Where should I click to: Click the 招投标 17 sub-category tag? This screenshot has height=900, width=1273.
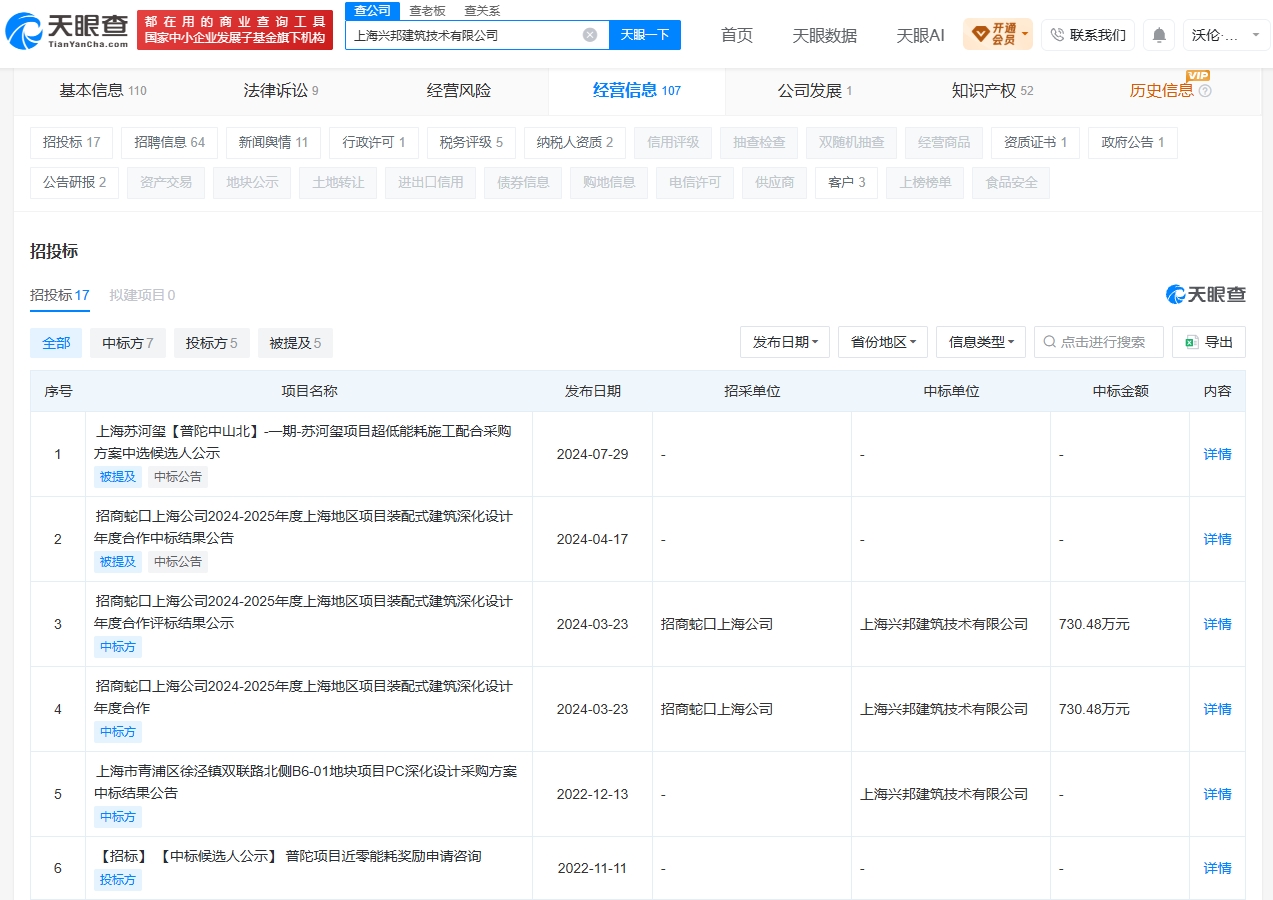(72, 142)
